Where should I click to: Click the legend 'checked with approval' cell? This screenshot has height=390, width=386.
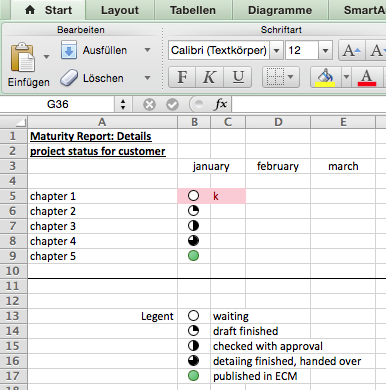coord(268,346)
